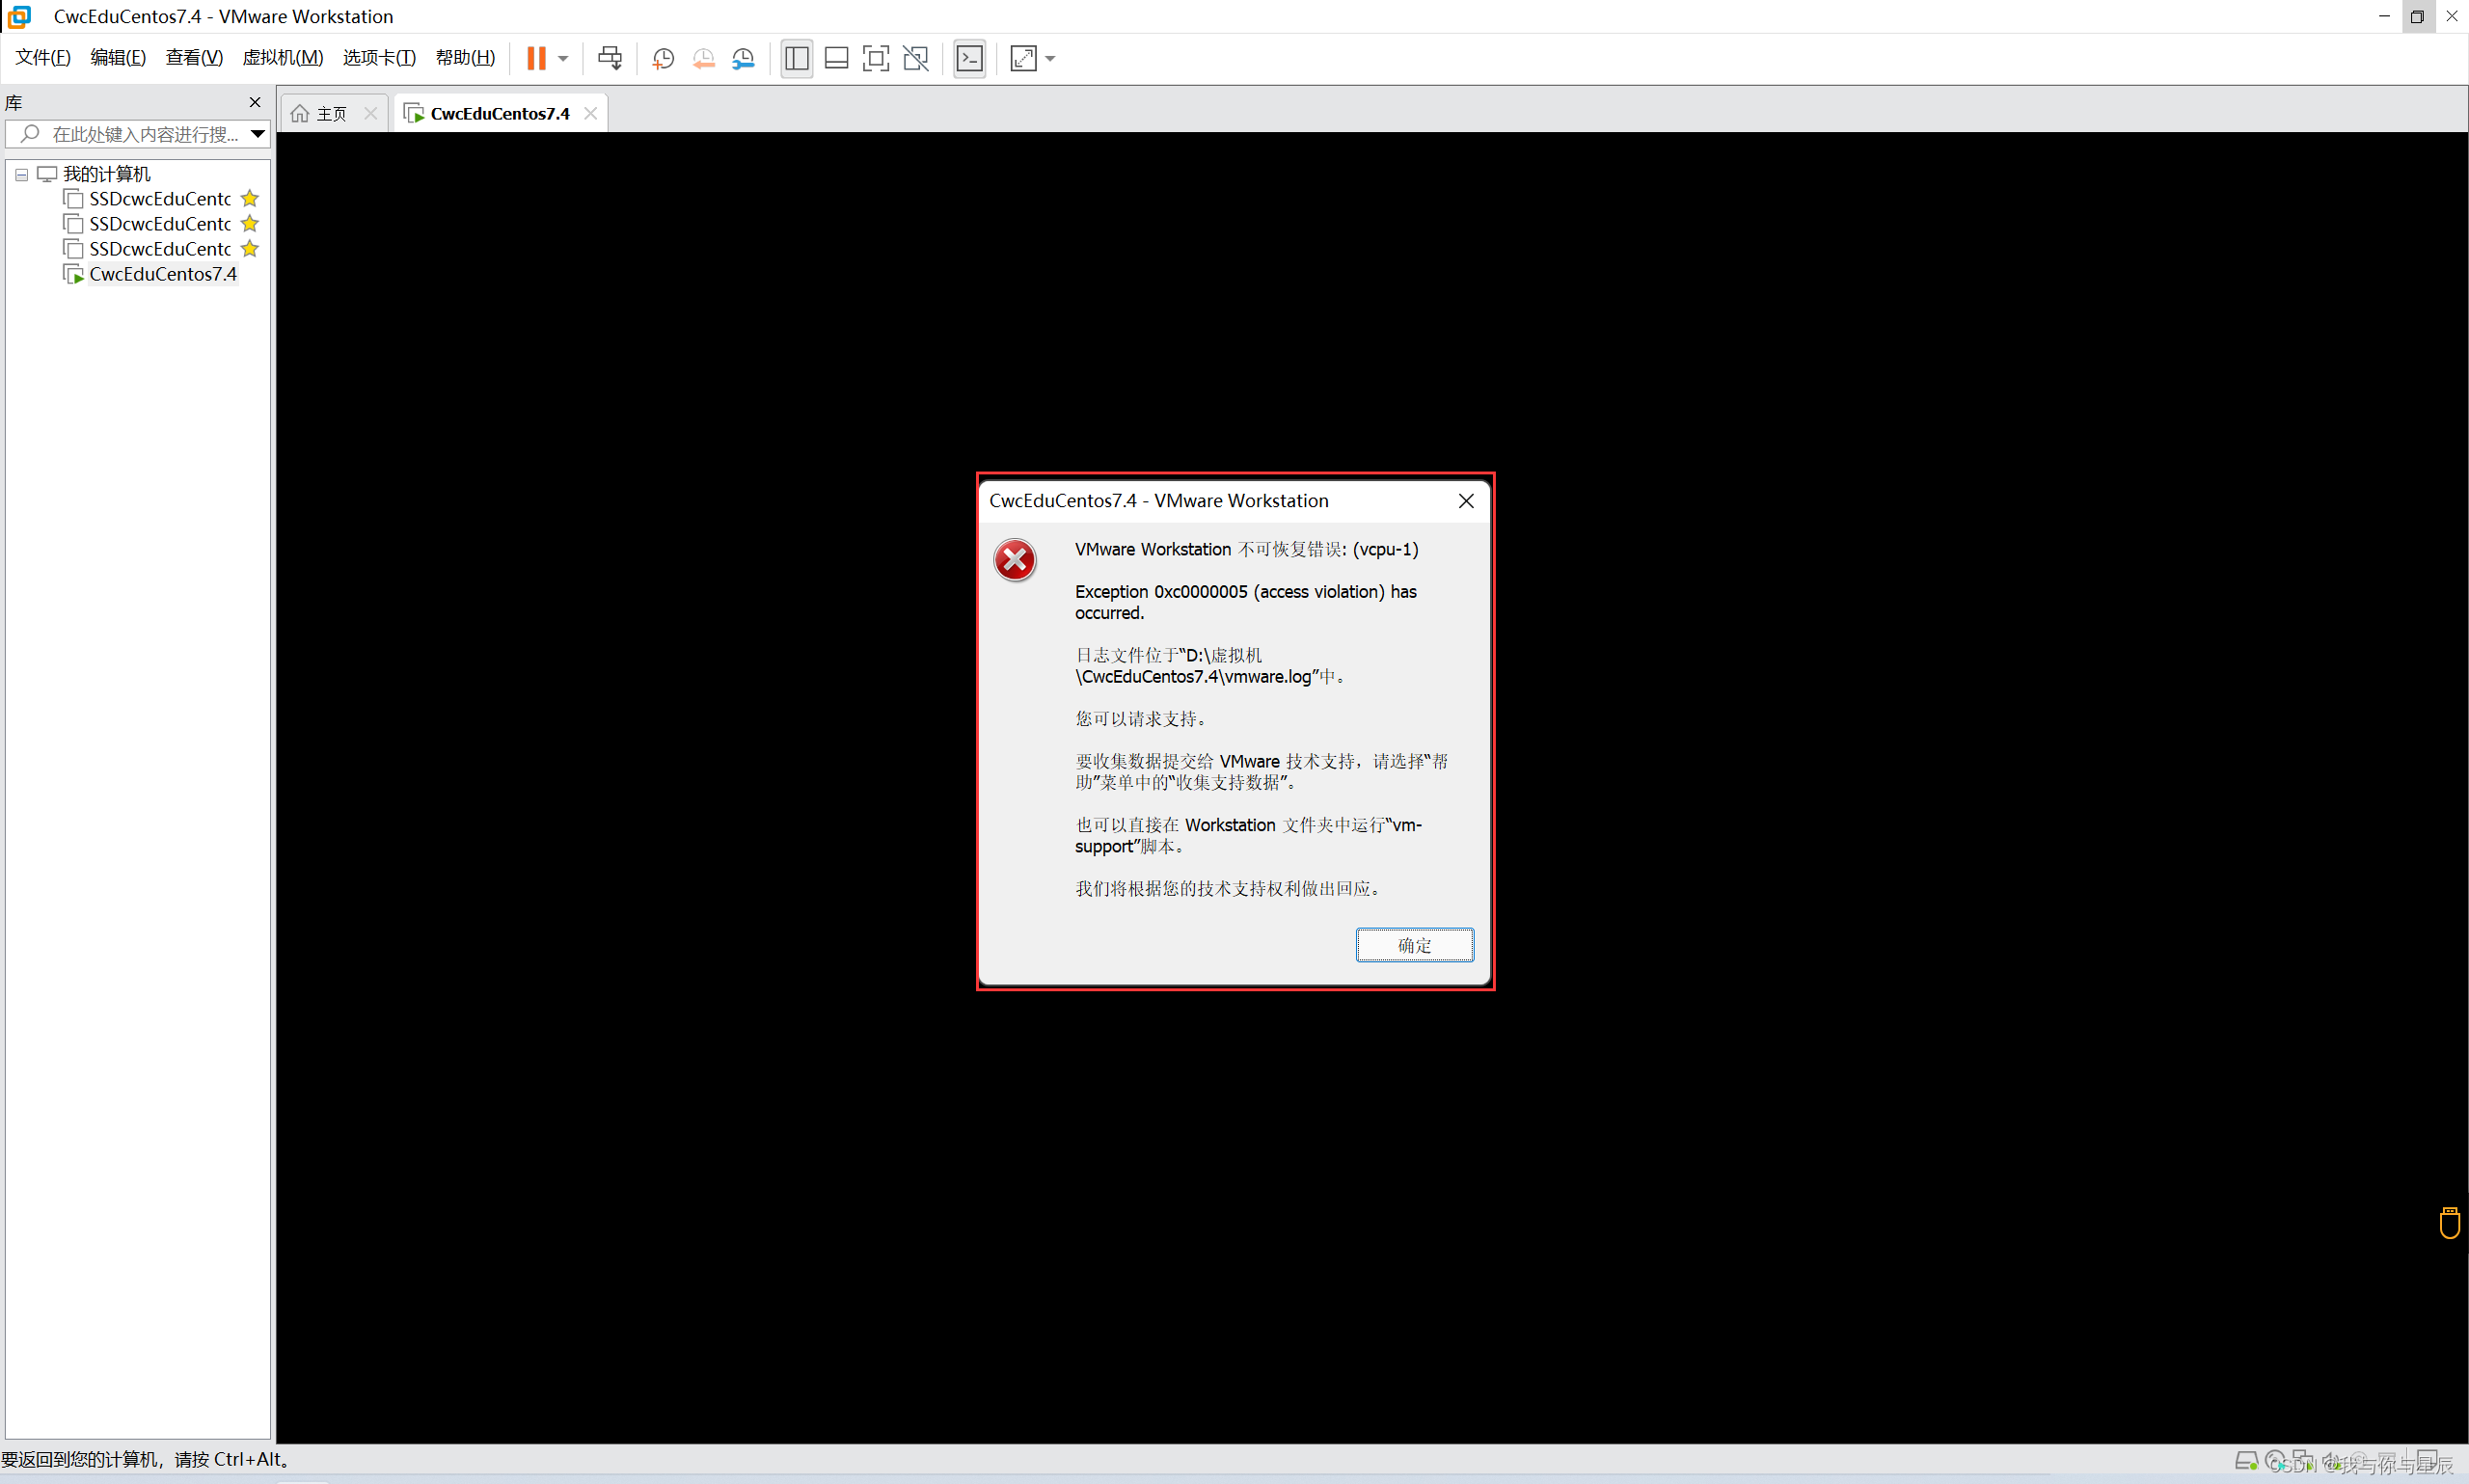The width and height of the screenshot is (2469, 1484).
Task: Open the snapshot manager
Action: pyautogui.click(x=743, y=58)
